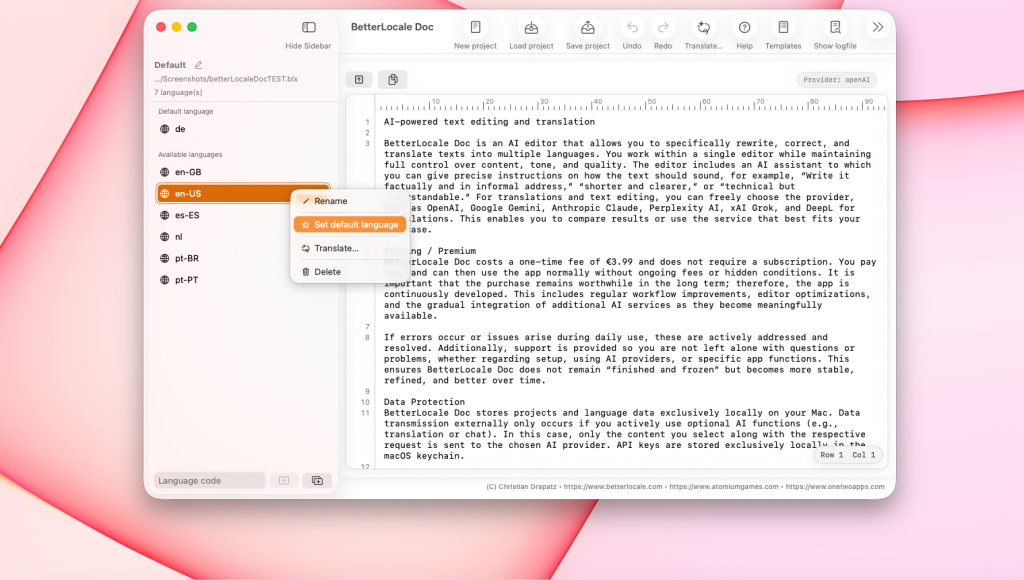1024x580 pixels.
Task: Click the New project toolbar icon
Action: click(475, 28)
